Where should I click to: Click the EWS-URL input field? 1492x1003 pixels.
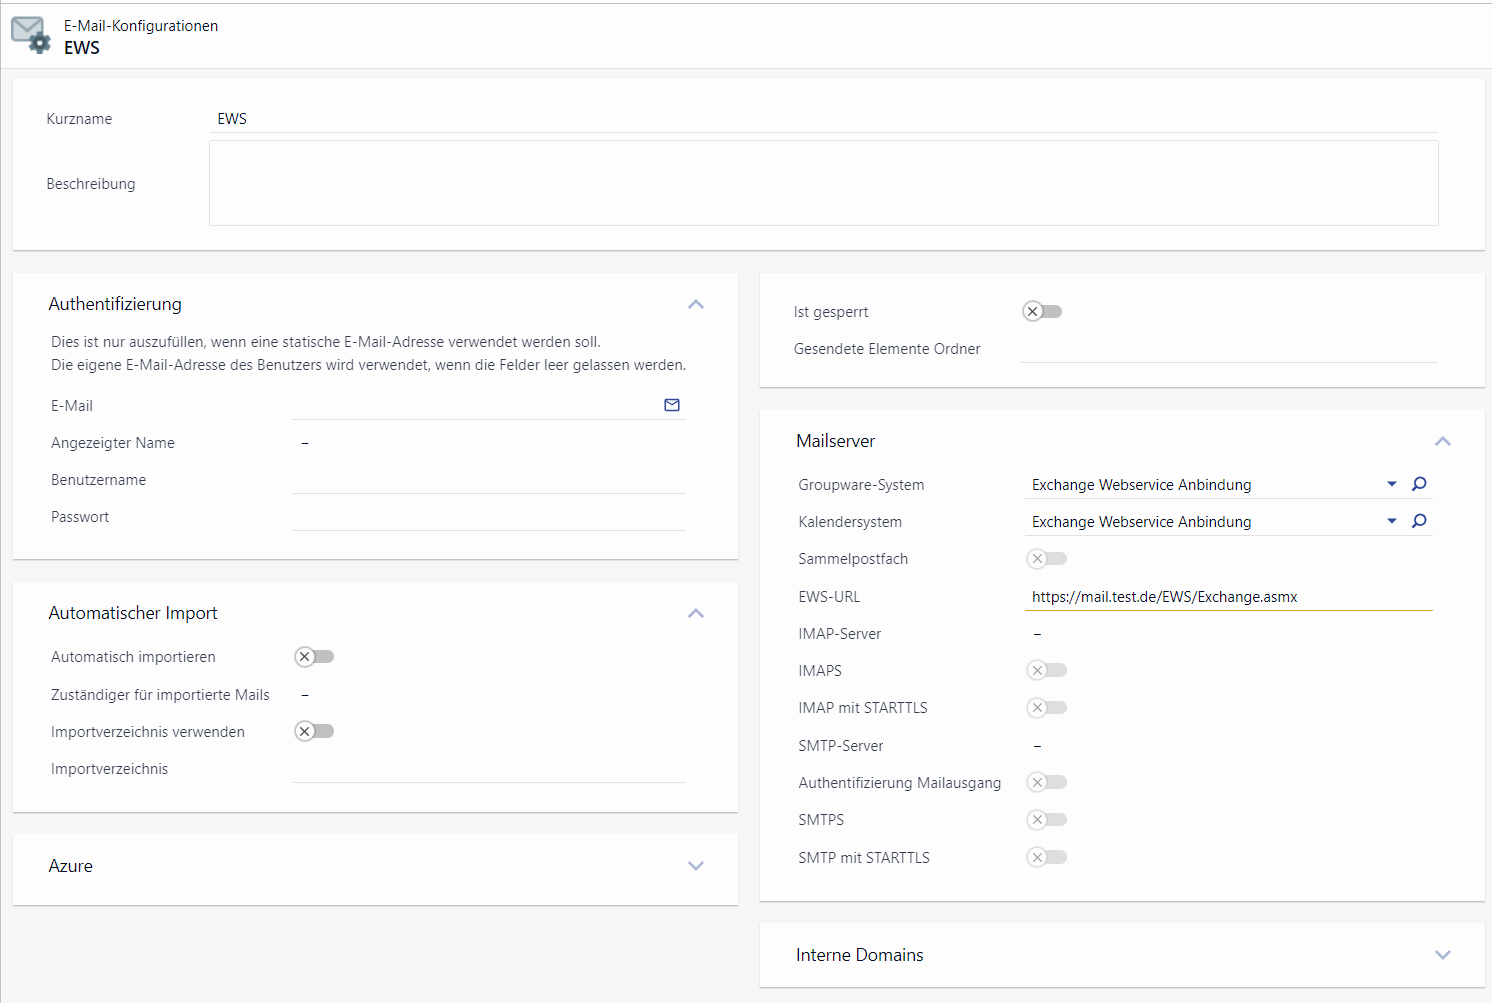pos(1228,597)
